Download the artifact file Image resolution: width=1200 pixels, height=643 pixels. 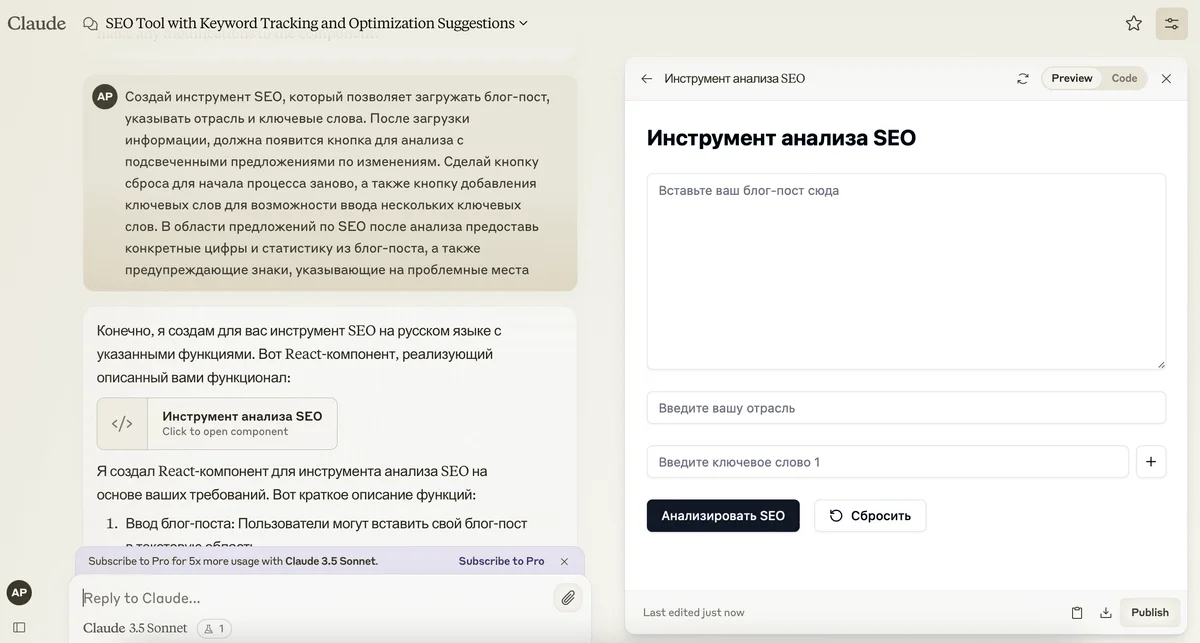[1105, 612]
